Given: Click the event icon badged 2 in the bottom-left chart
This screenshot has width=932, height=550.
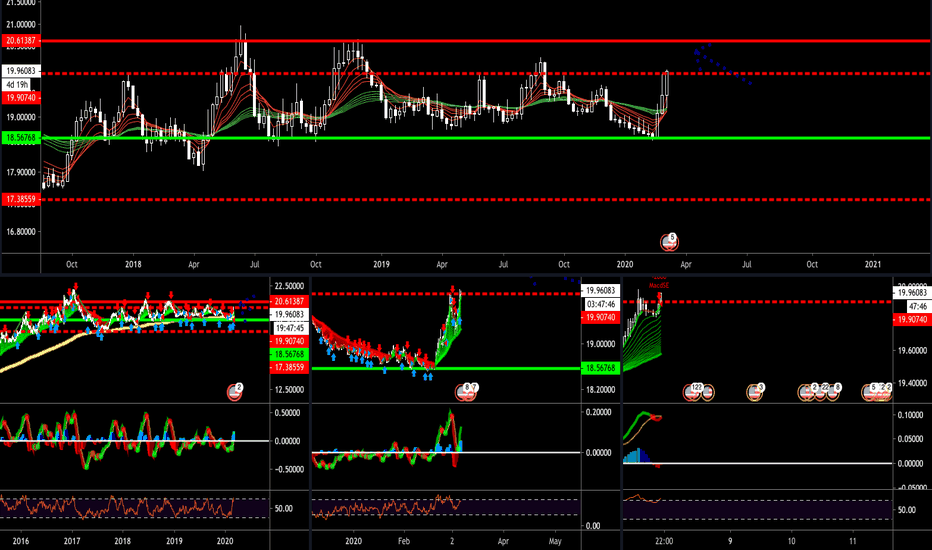Looking at the screenshot, I should [x=235, y=391].
